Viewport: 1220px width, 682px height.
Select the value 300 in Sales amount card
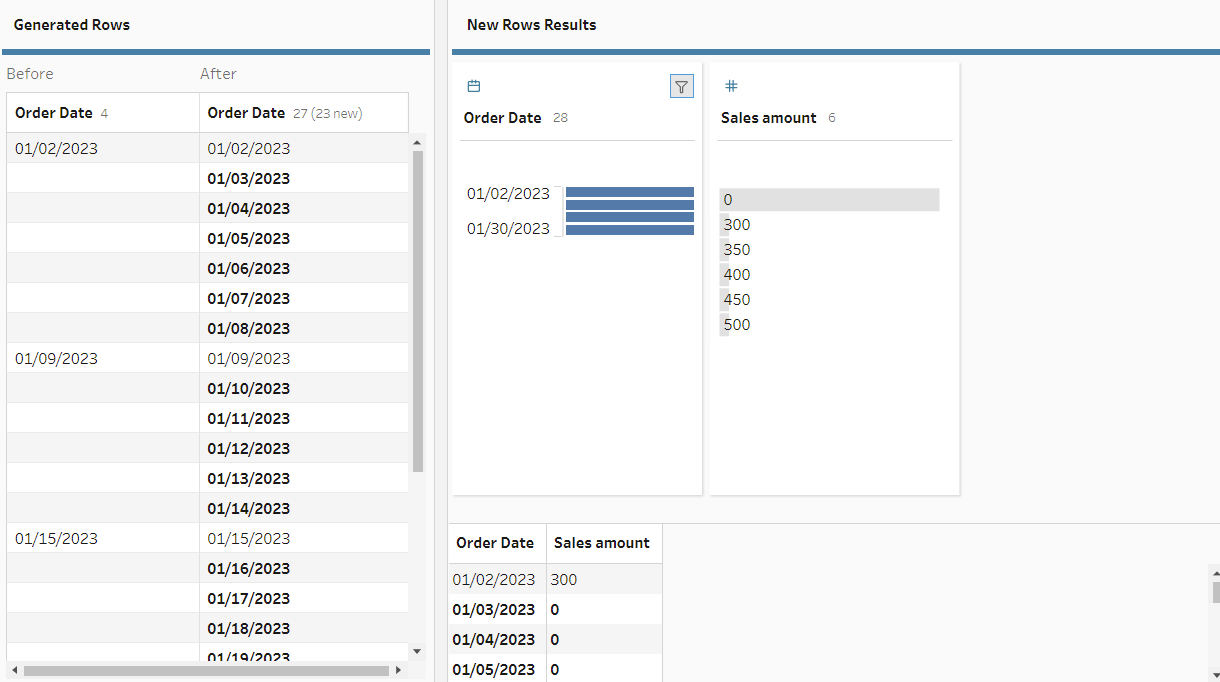(x=737, y=225)
